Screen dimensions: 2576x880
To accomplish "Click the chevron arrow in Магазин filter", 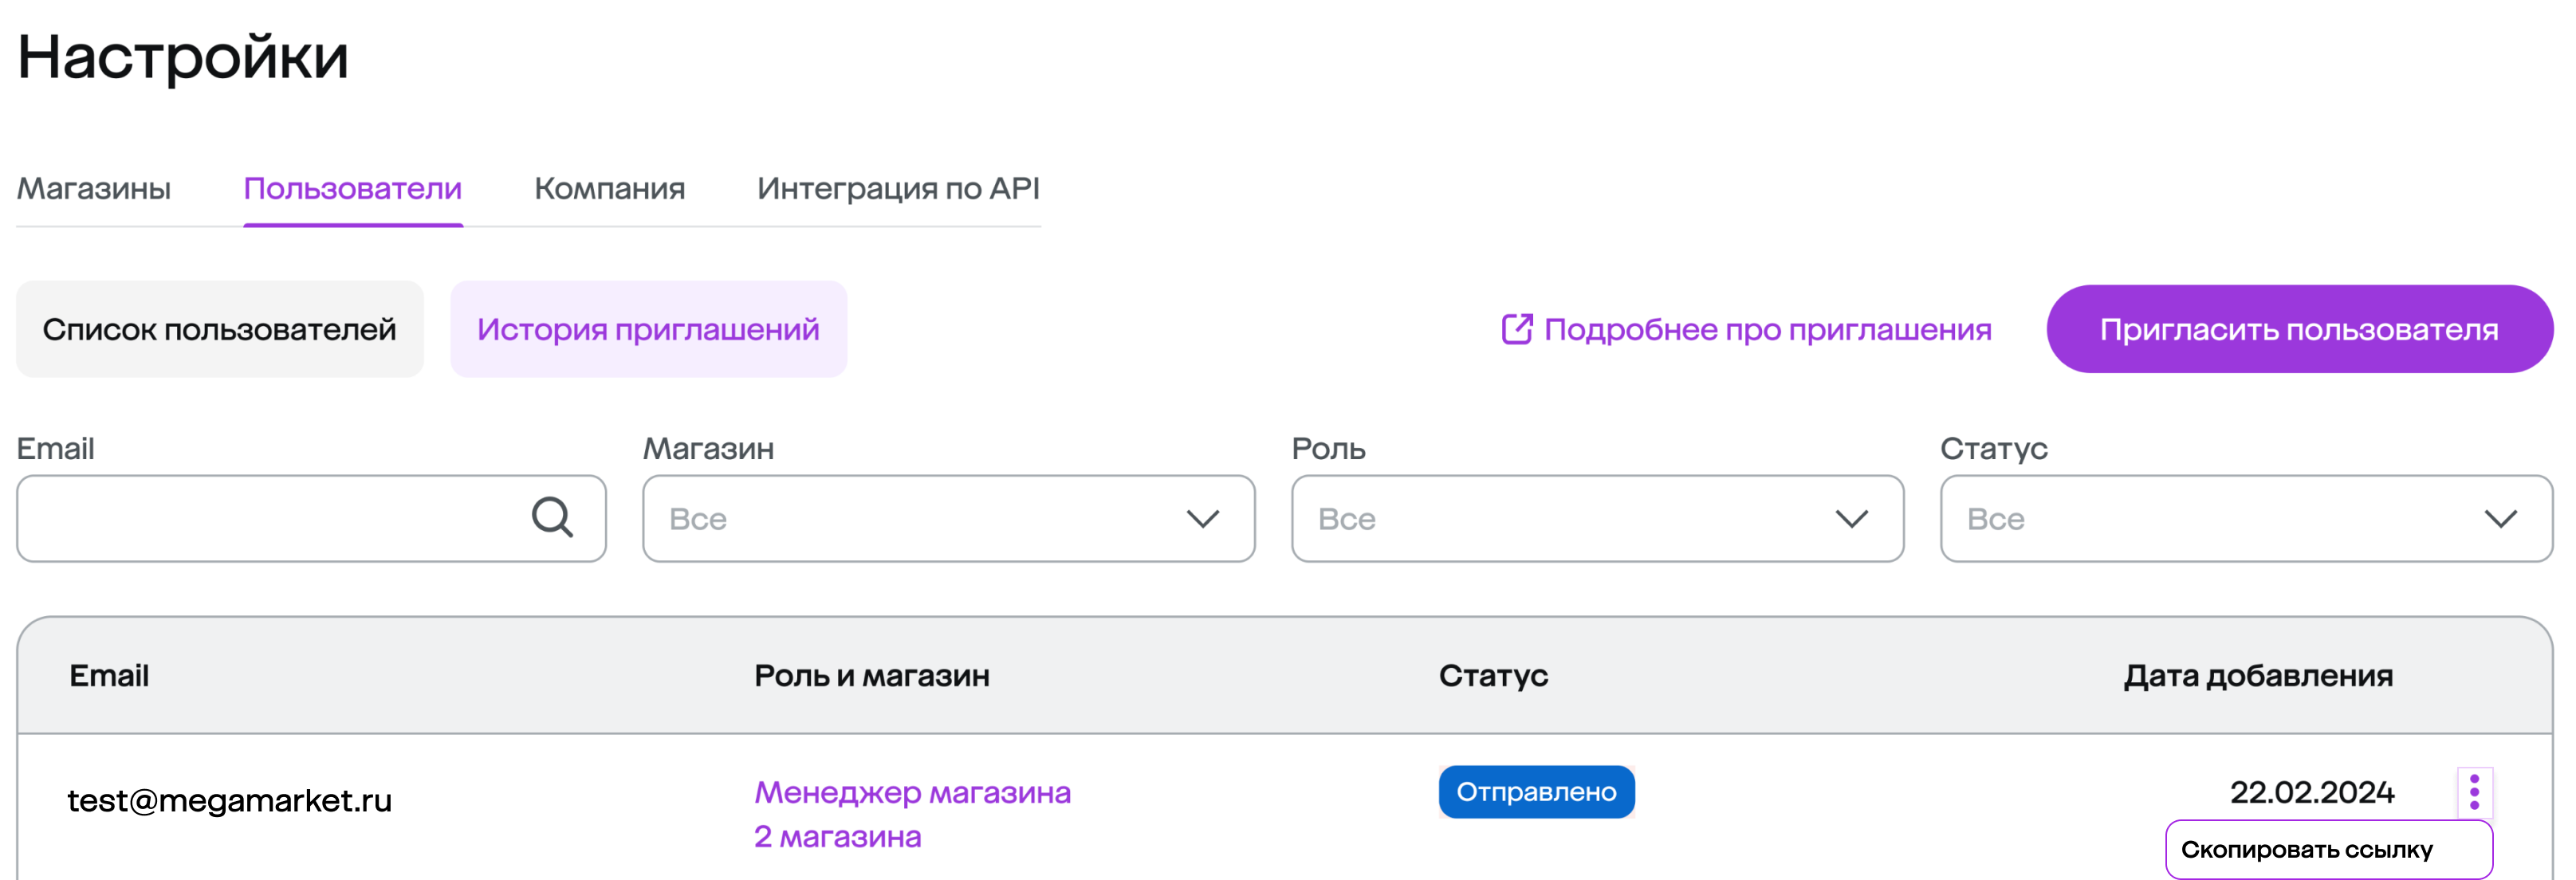I will [x=1202, y=519].
